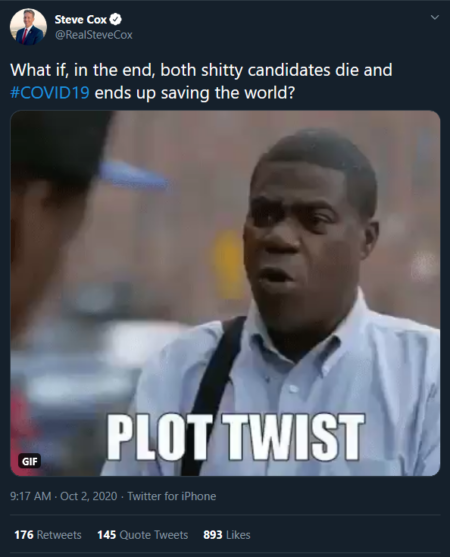Click the number 176 in retweet count
The width and height of the screenshot is (450, 557).
pos(24,535)
